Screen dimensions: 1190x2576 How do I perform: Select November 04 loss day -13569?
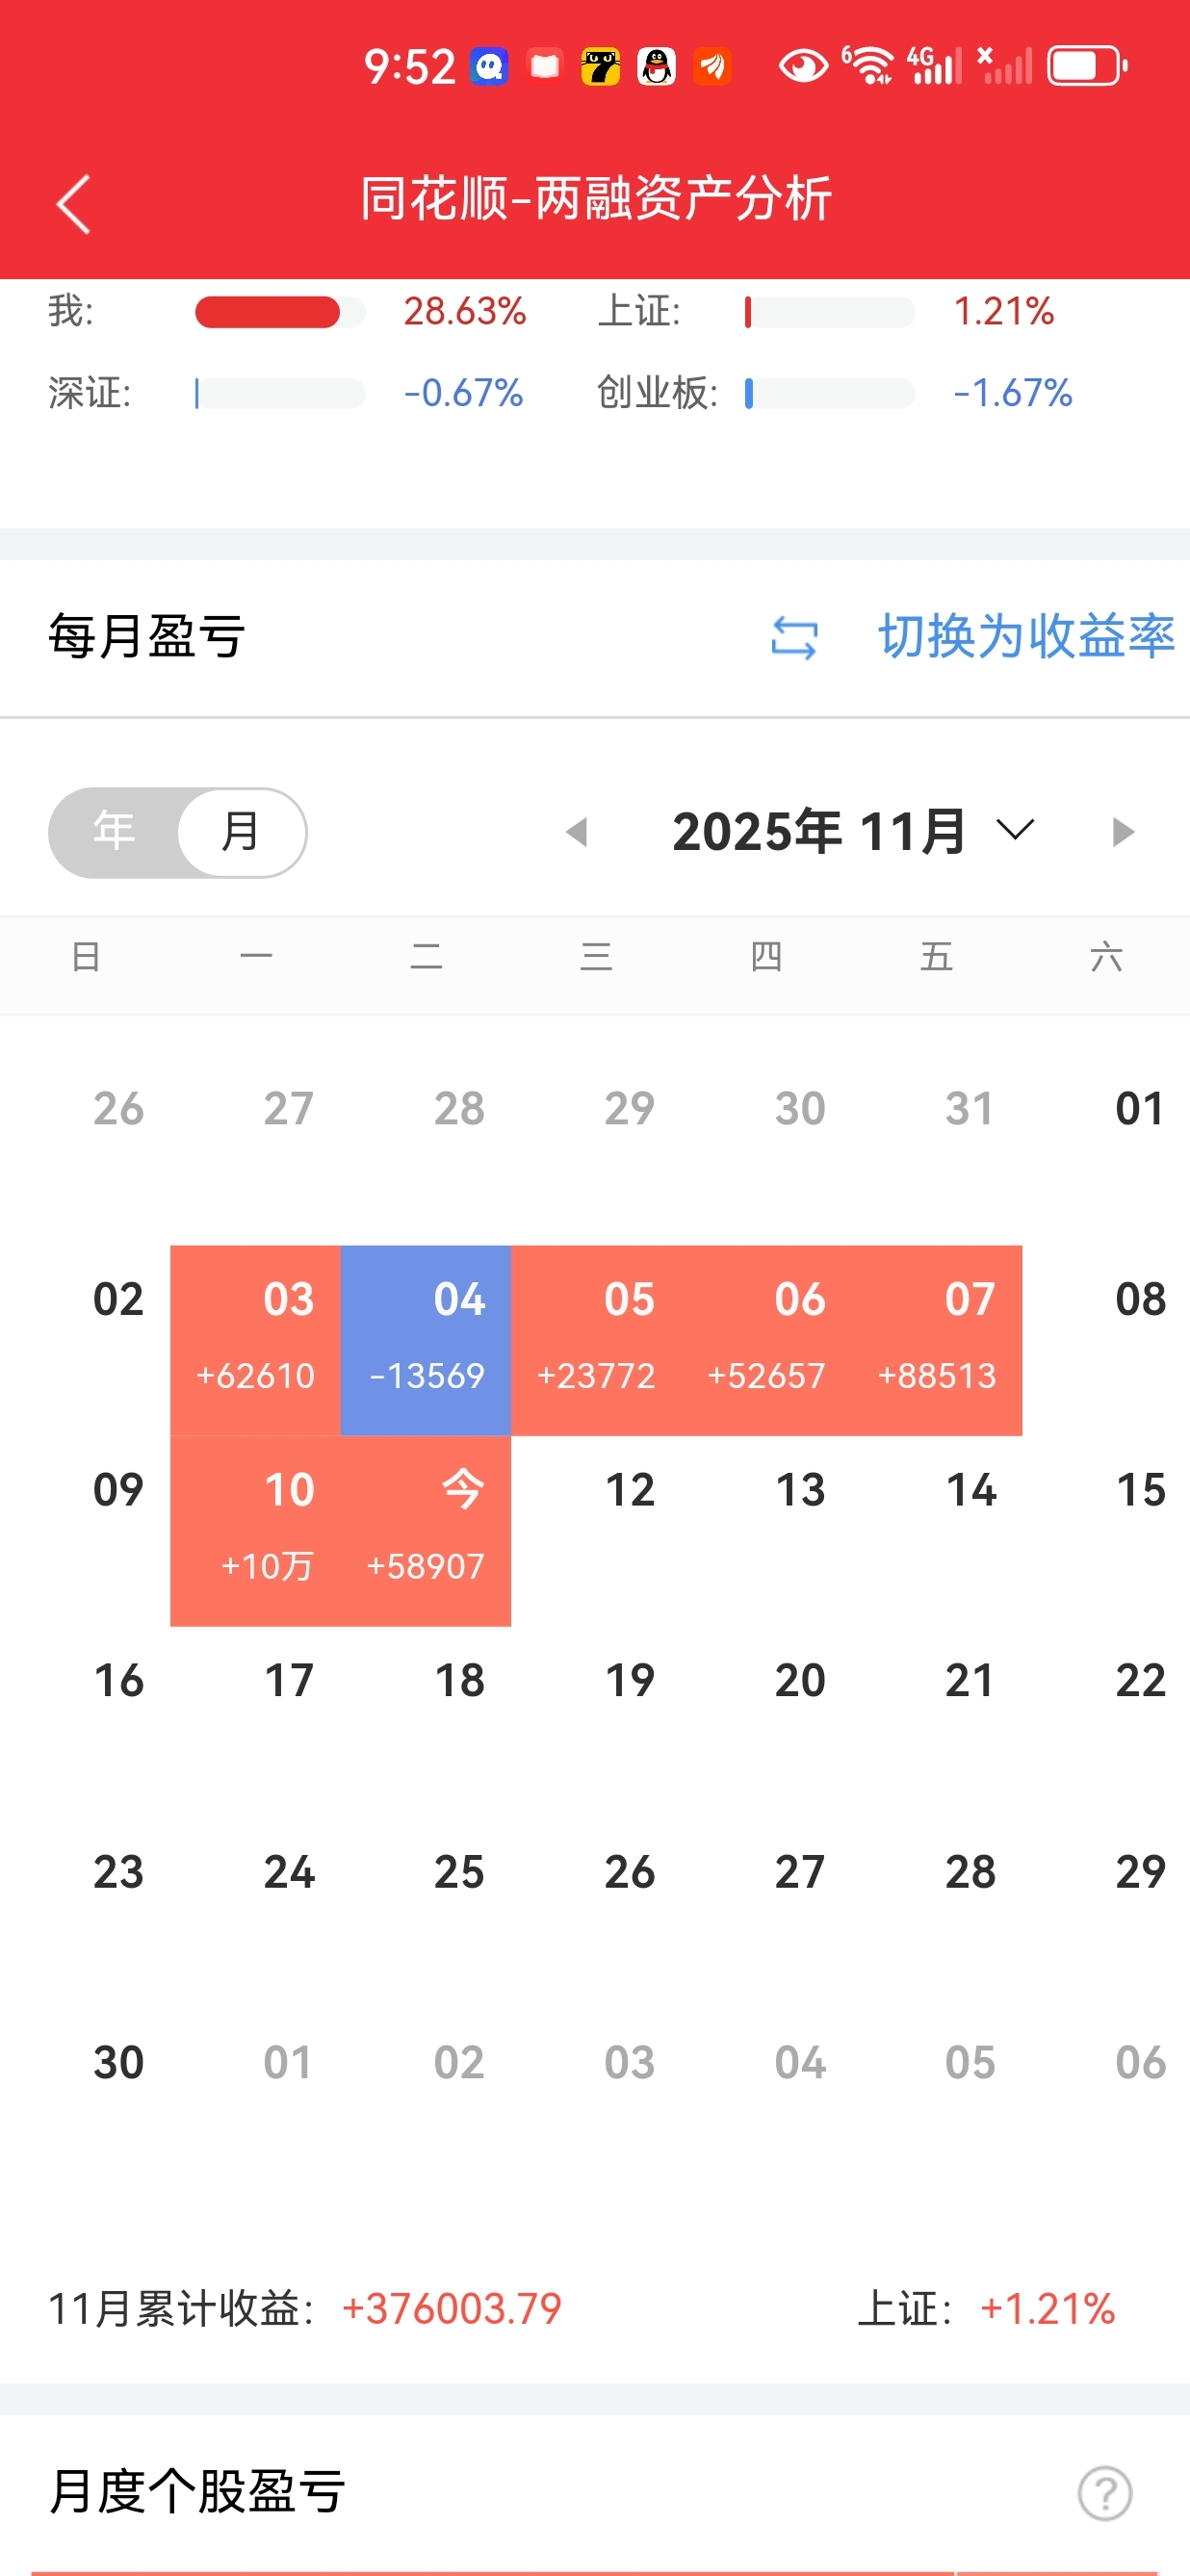pyautogui.click(x=426, y=1340)
